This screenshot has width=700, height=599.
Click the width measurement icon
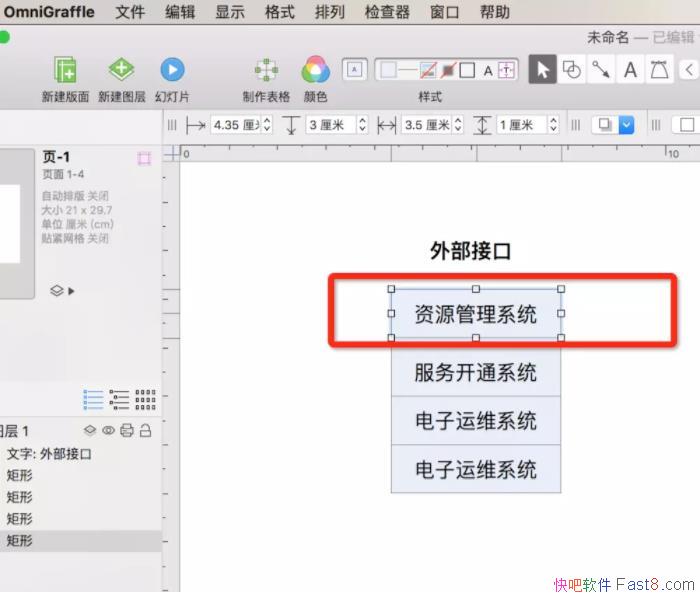[x=387, y=125]
